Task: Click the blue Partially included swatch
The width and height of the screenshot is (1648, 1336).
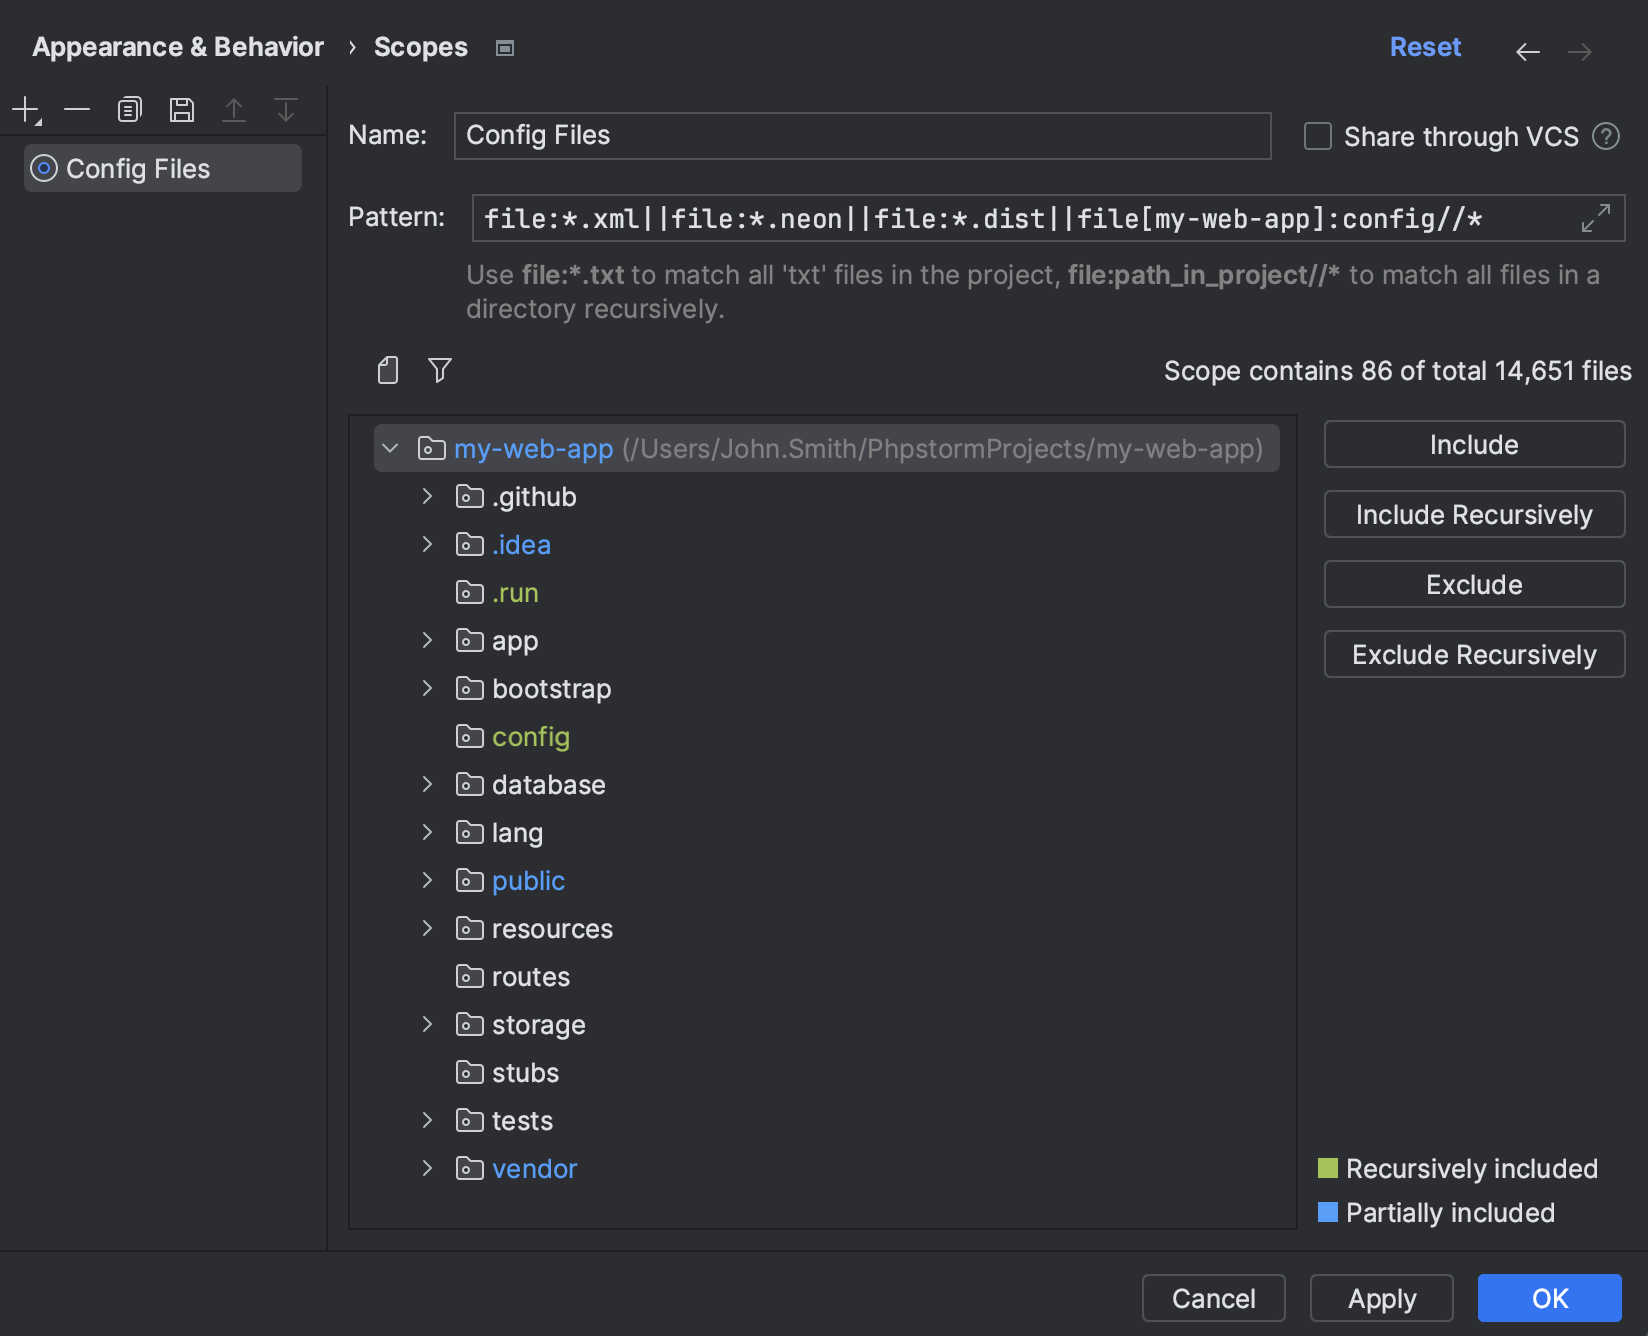Action: click(1328, 1212)
